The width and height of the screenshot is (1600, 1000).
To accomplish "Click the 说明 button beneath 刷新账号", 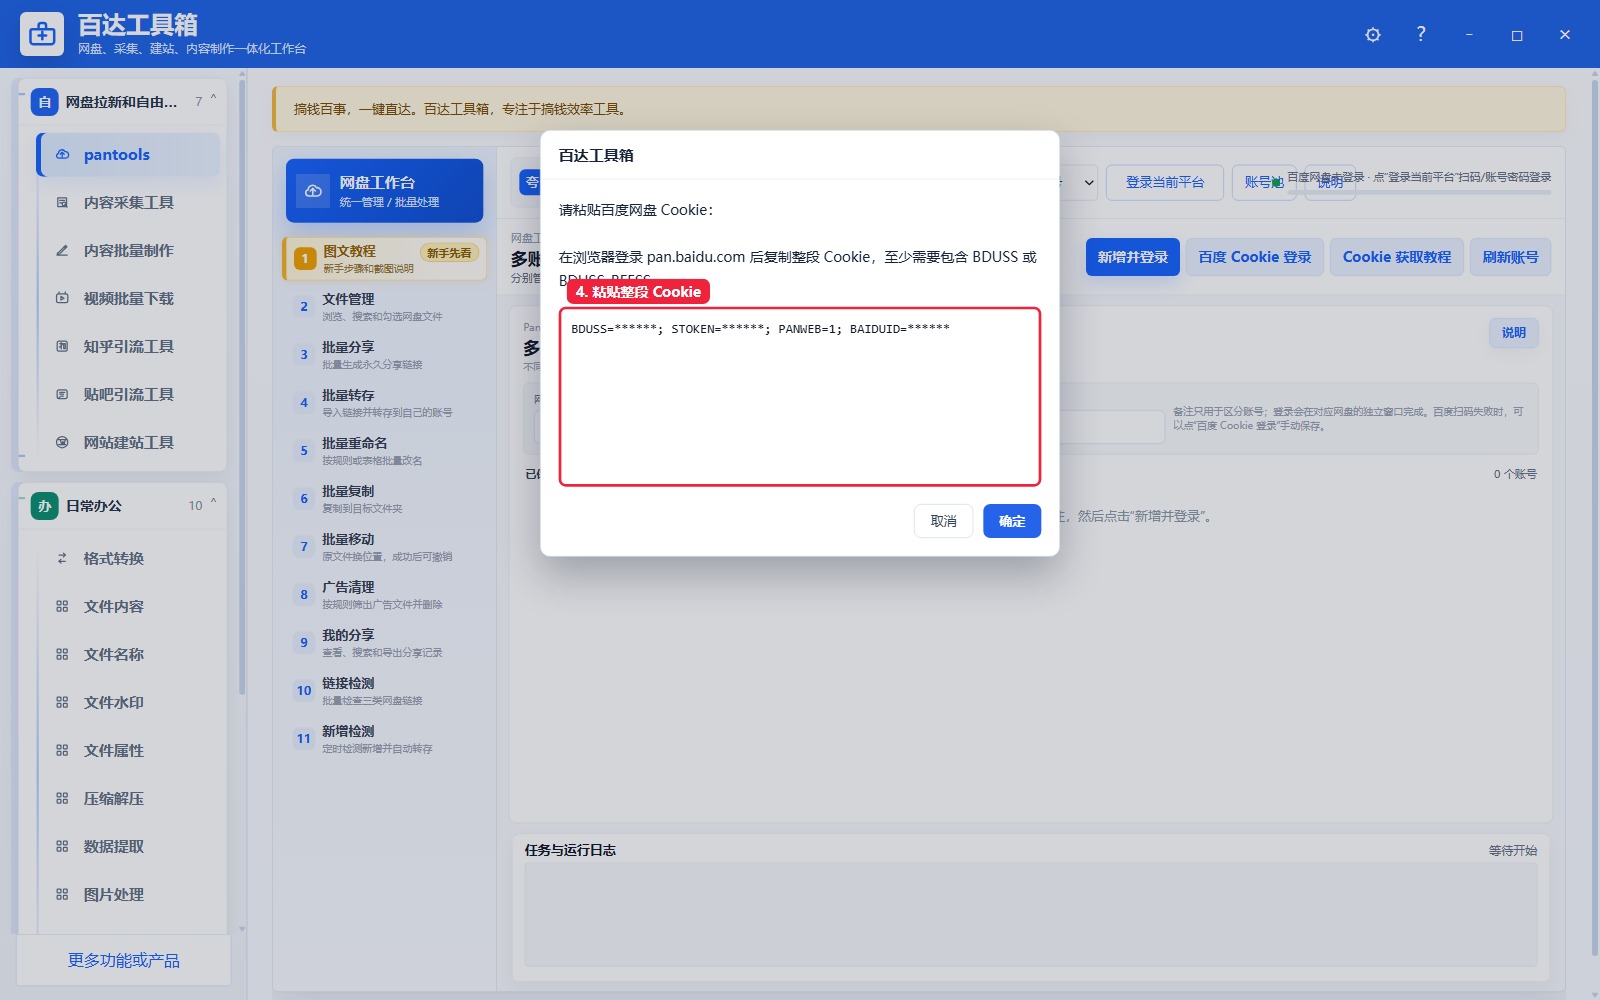I will (x=1514, y=333).
